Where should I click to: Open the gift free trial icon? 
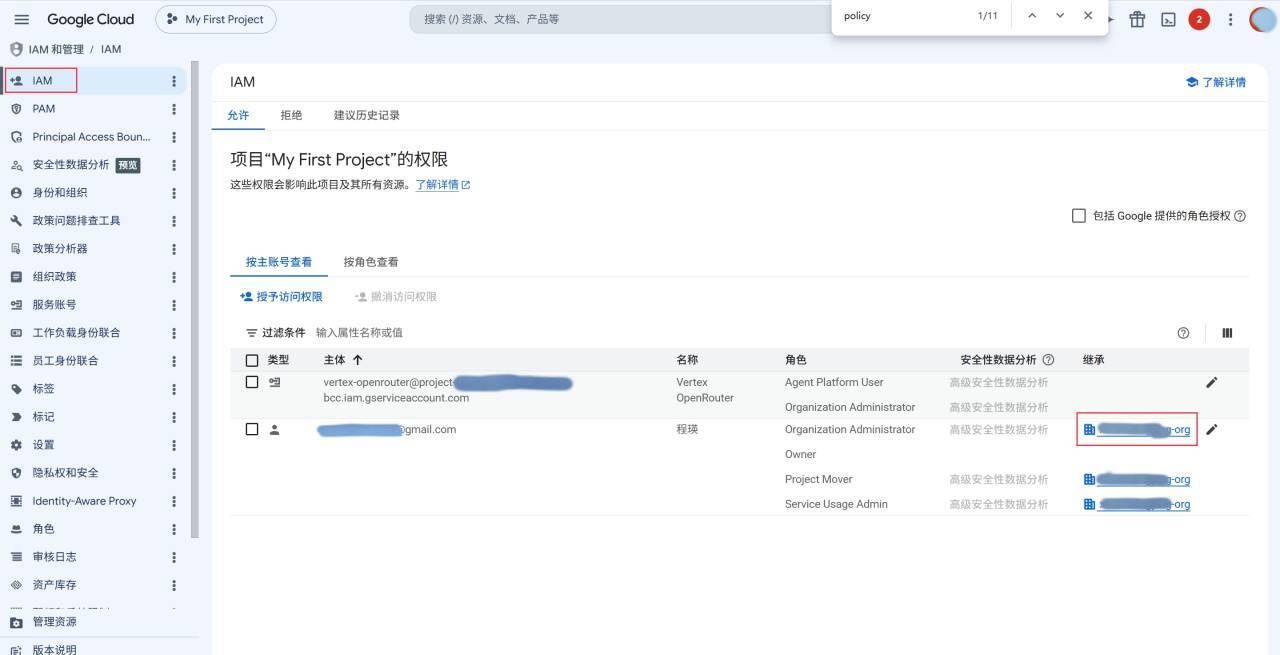(x=1137, y=19)
